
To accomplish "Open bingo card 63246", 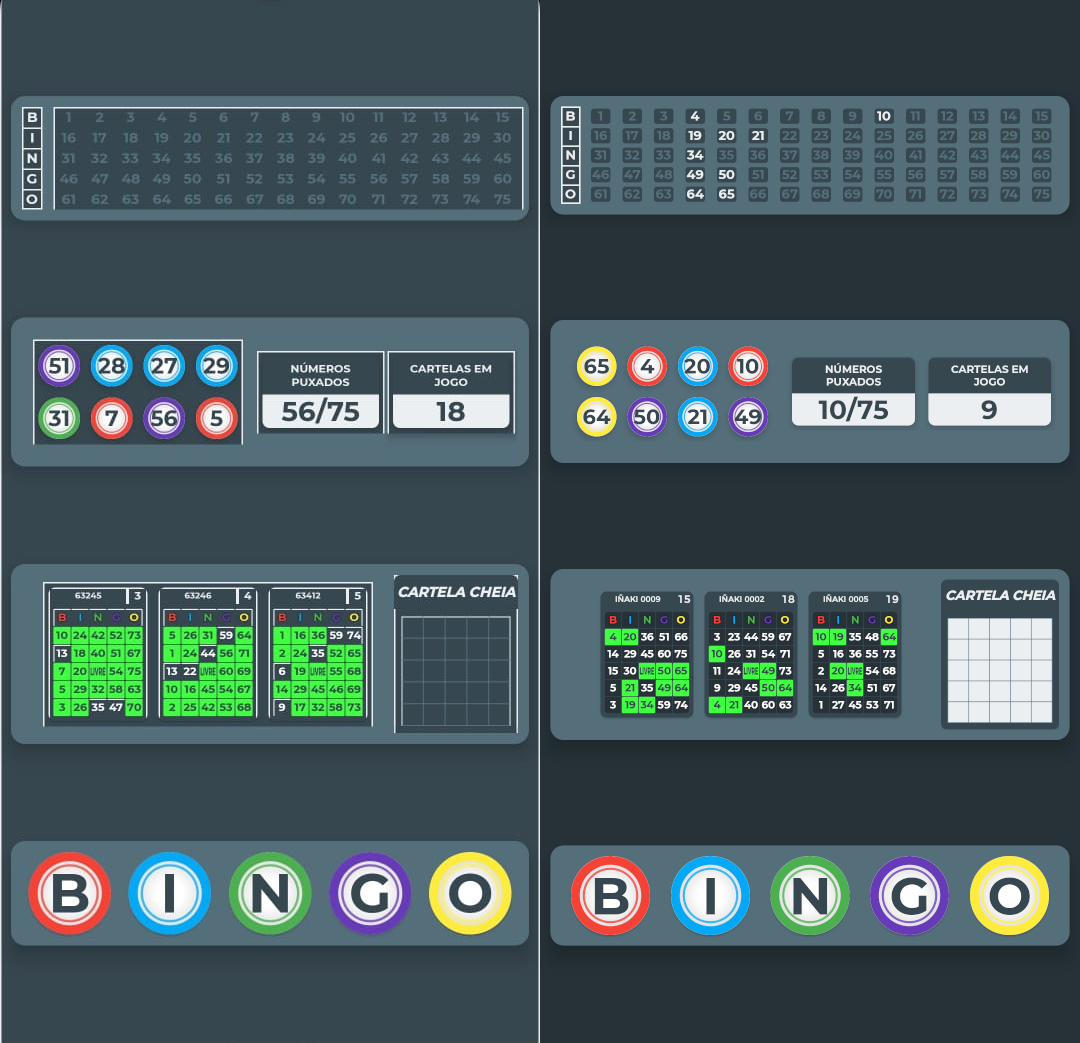I will (207, 653).
